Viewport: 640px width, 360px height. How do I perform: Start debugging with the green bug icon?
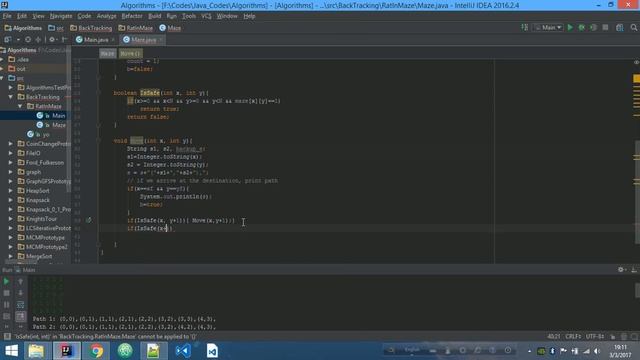coord(582,28)
